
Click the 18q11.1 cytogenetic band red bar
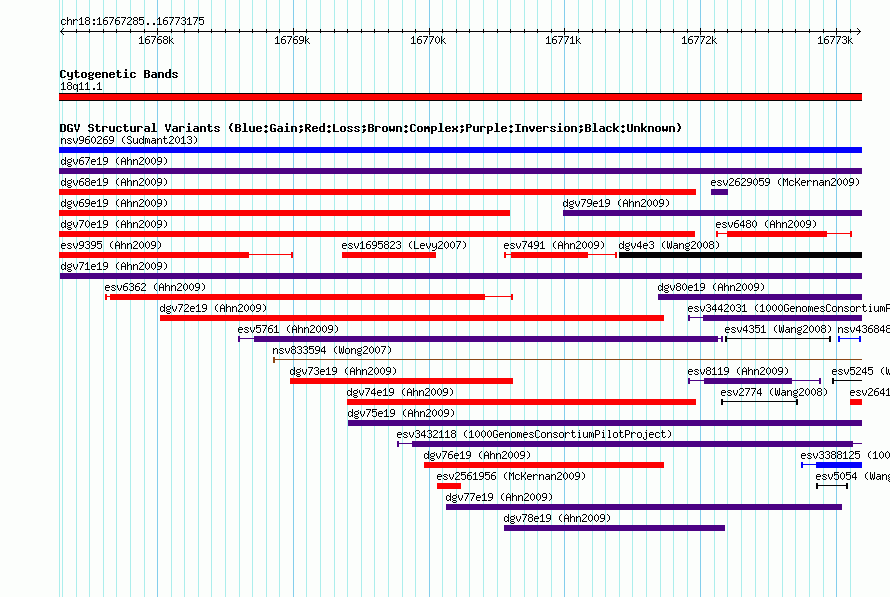[x=460, y=97]
